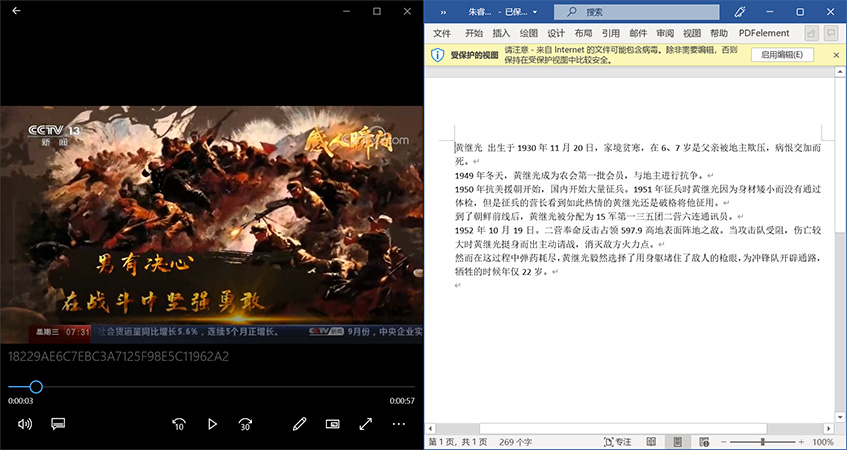
Task: Open the PDFelement ribbon tab
Action: 764,33
